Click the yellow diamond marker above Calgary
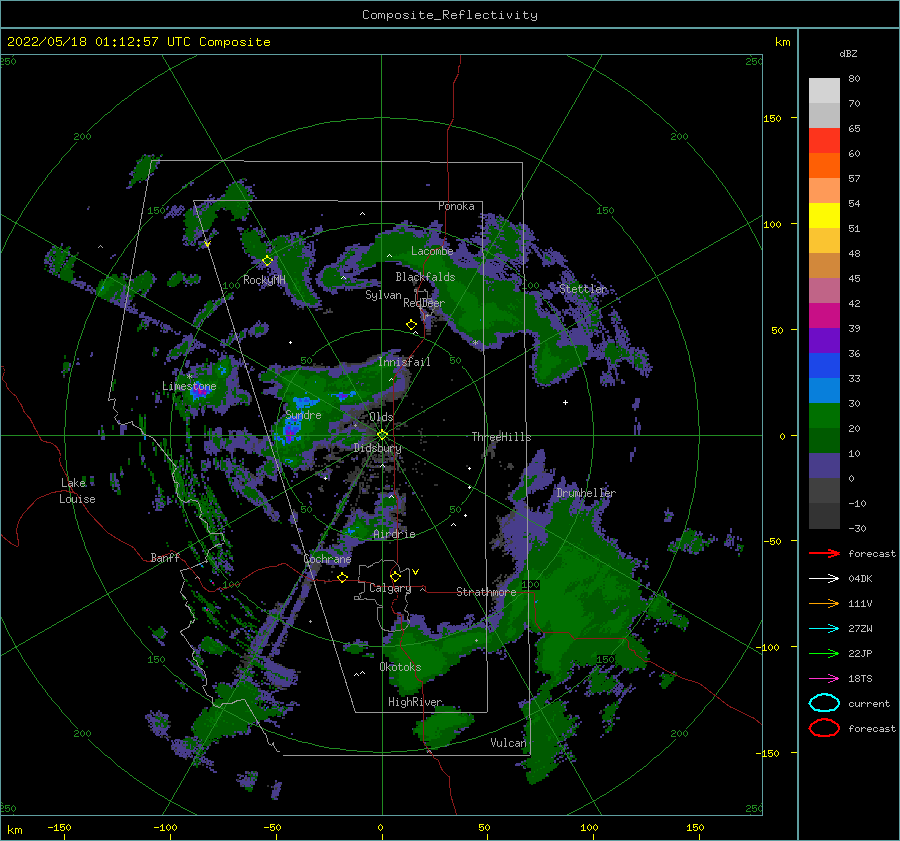Viewport: 900px width, 841px height. click(395, 576)
